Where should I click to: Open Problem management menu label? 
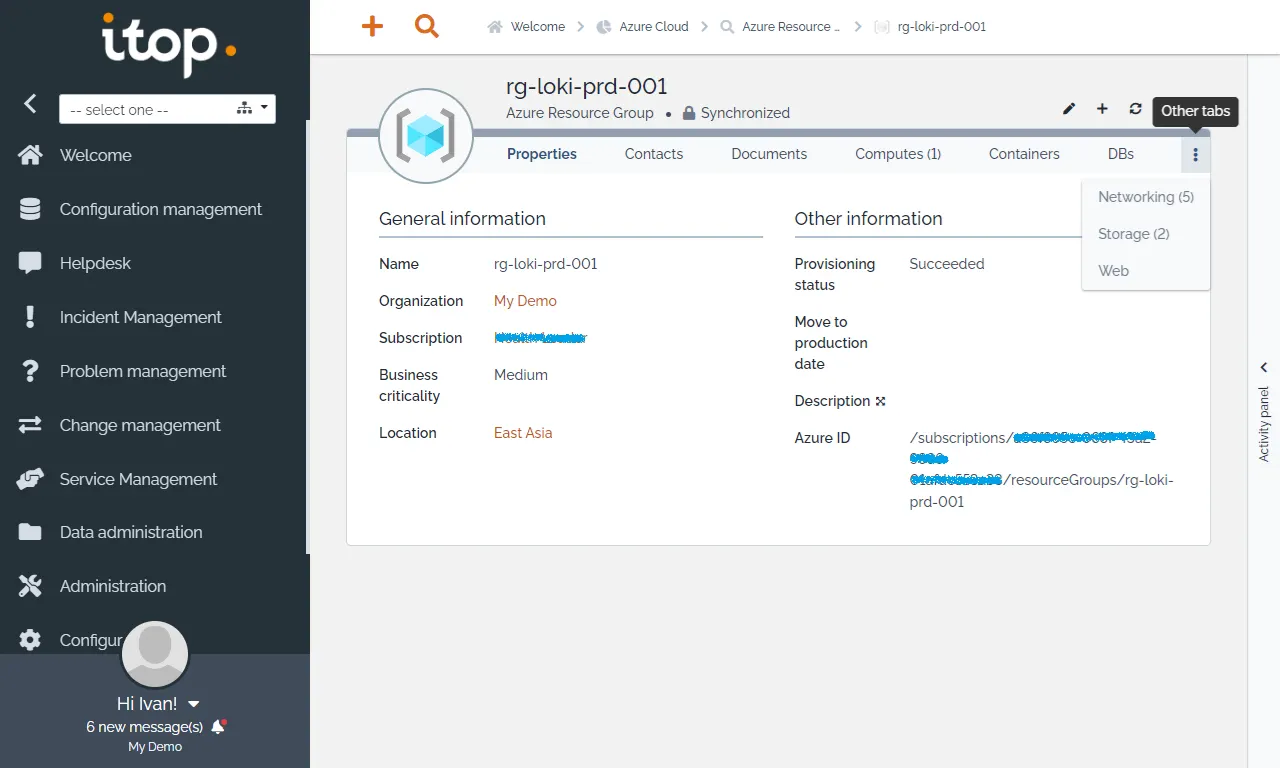(x=143, y=371)
